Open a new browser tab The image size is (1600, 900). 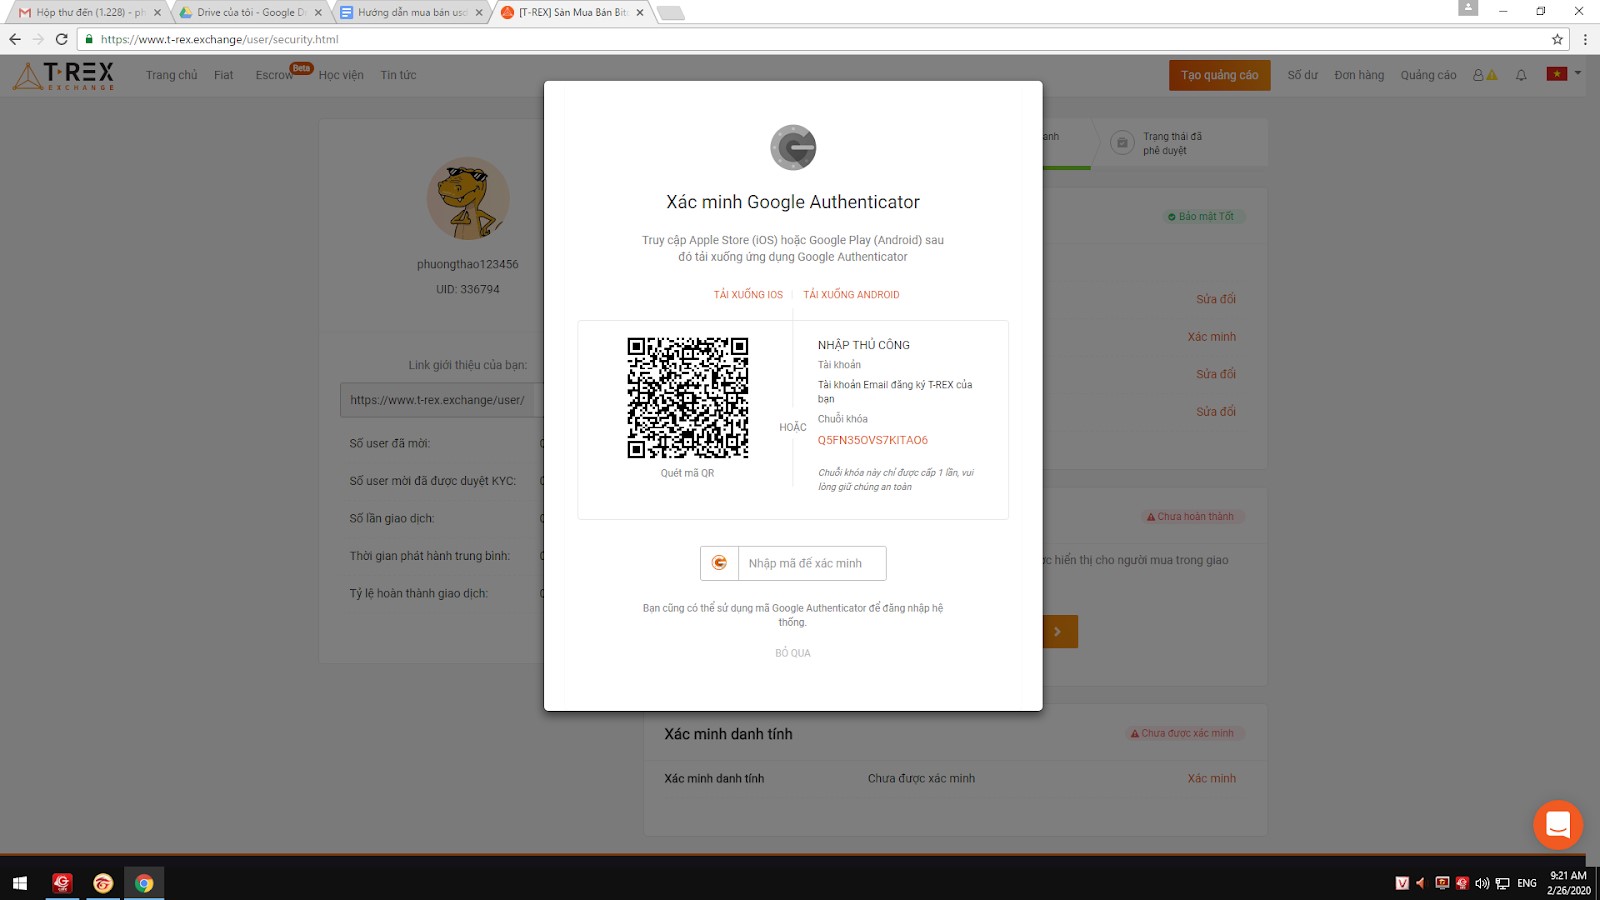click(x=671, y=13)
